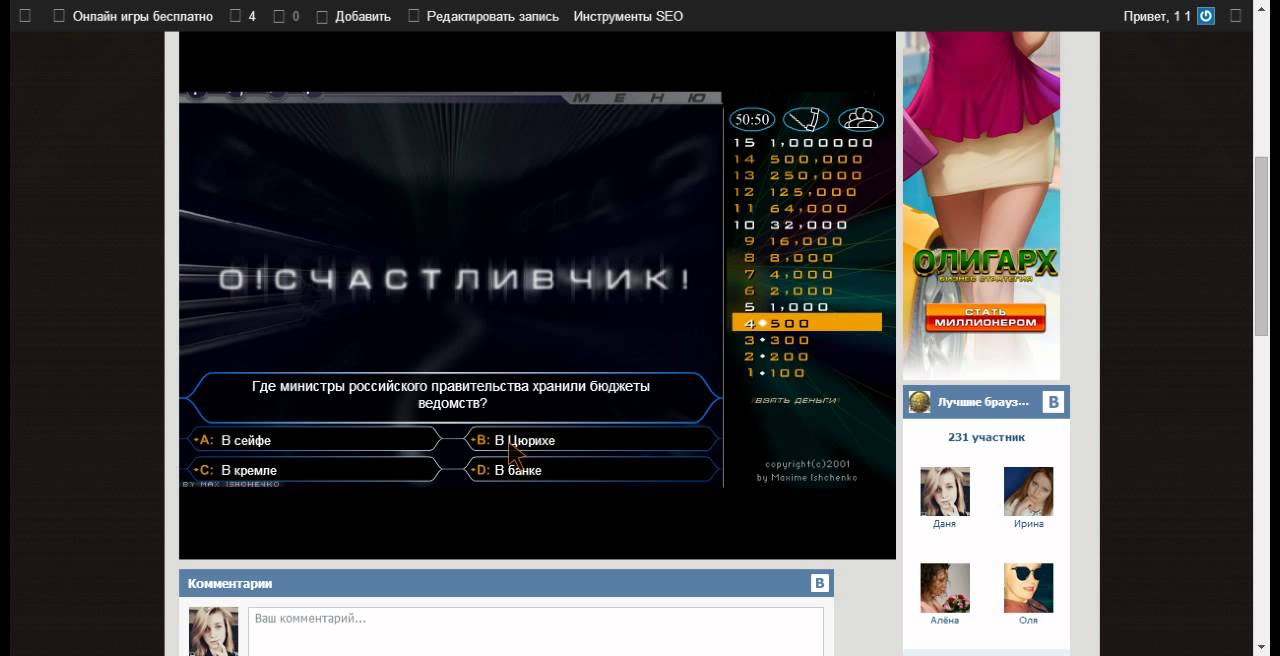Click 'Добавить' in the admin bar

353,16
